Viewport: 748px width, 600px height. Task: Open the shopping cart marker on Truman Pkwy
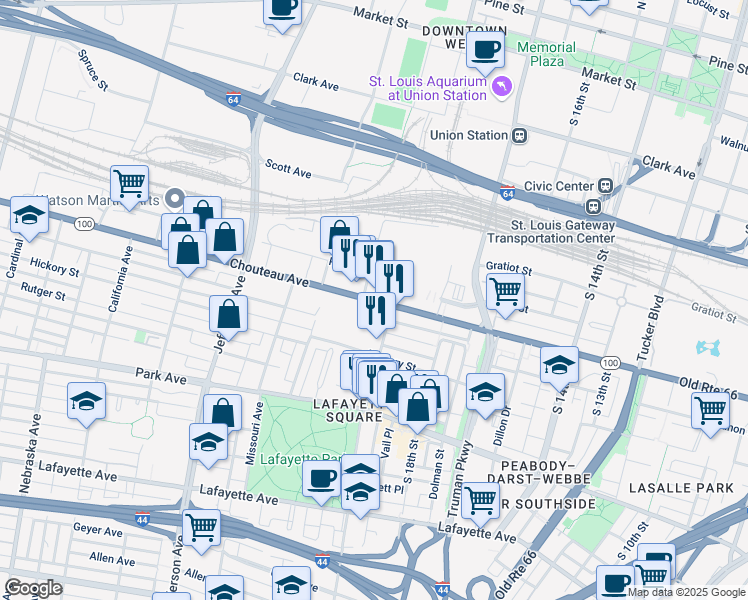click(x=481, y=502)
